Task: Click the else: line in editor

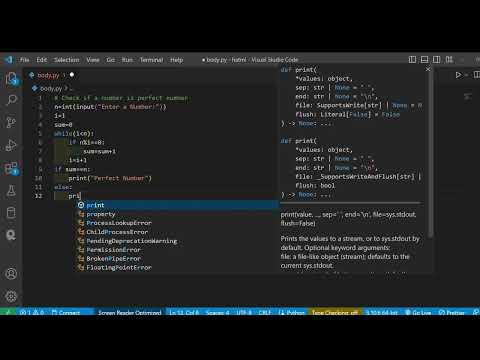Action: pos(63,187)
